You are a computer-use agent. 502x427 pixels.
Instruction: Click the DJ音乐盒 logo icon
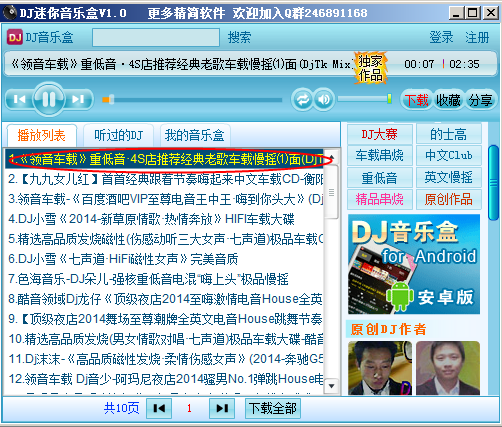tap(15, 37)
